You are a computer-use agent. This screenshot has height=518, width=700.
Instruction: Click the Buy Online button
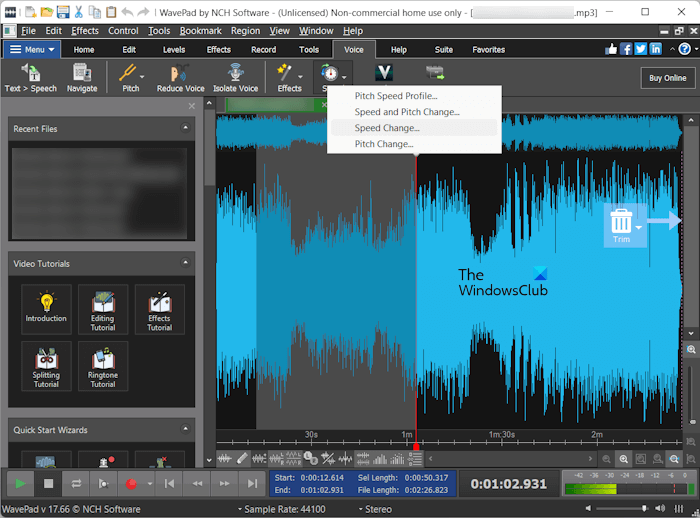(x=667, y=78)
